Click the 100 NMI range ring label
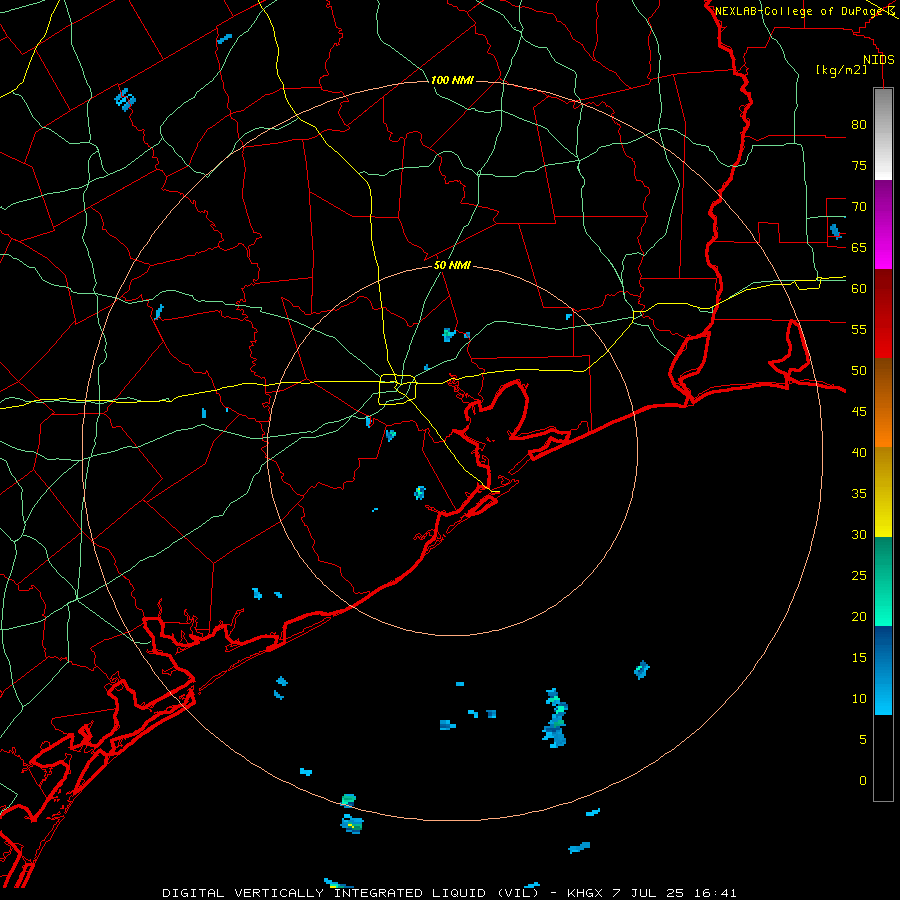900x900 pixels. (x=452, y=80)
